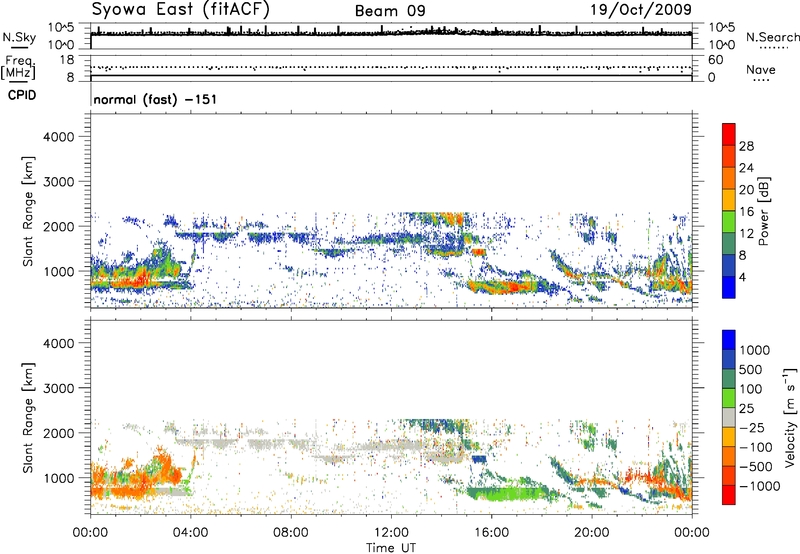Click '4000' on the power panel range axis
800x554 pixels.
pyautogui.click(x=59, y=137)
